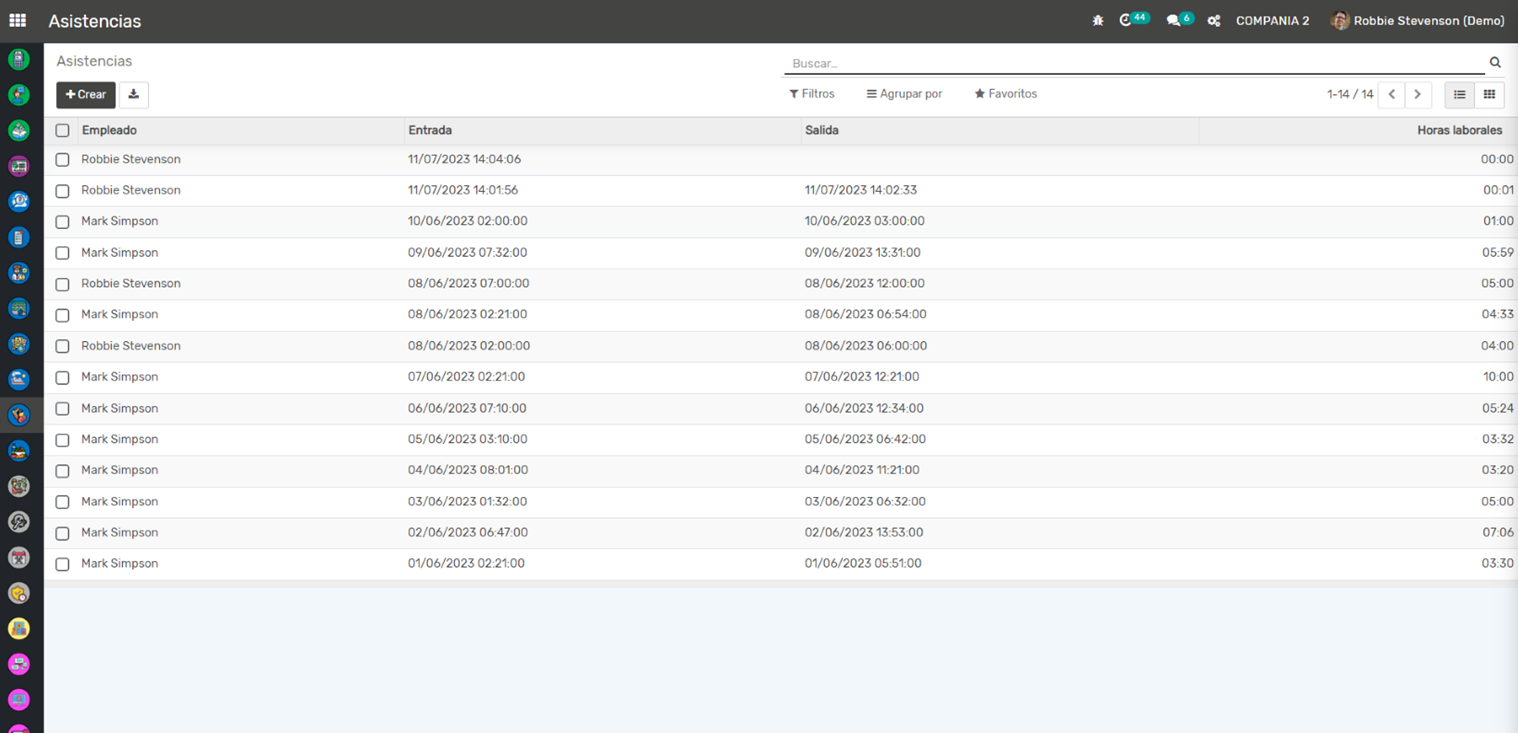Open the apps grid menu icon
This screenshot has width=1518, height=733.
click(x=18, y=20)
